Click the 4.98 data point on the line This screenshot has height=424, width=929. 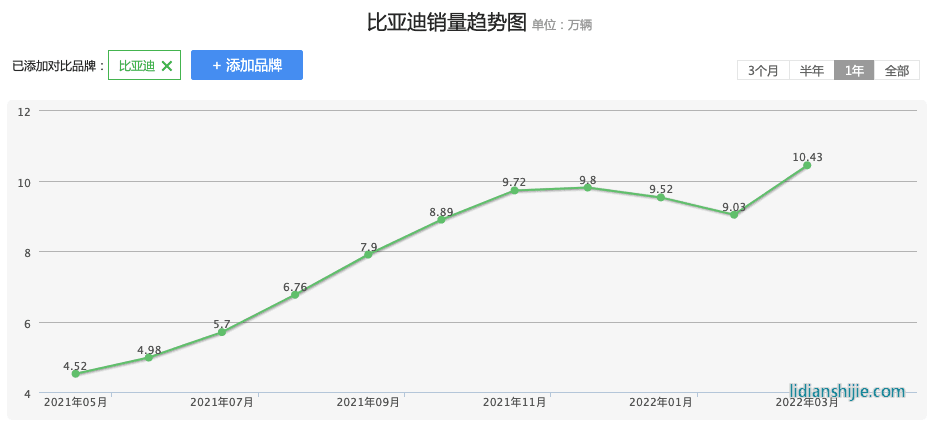point(149,357)
